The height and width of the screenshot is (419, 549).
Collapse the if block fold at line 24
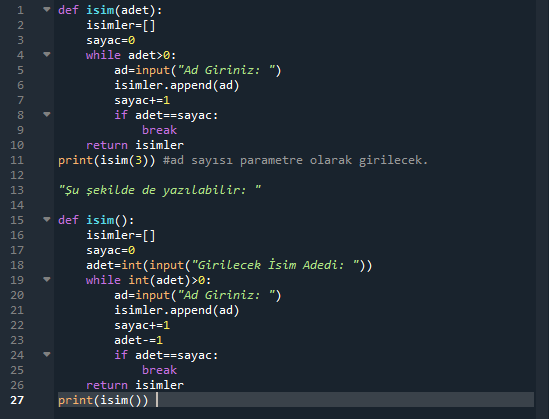[47, 355]
